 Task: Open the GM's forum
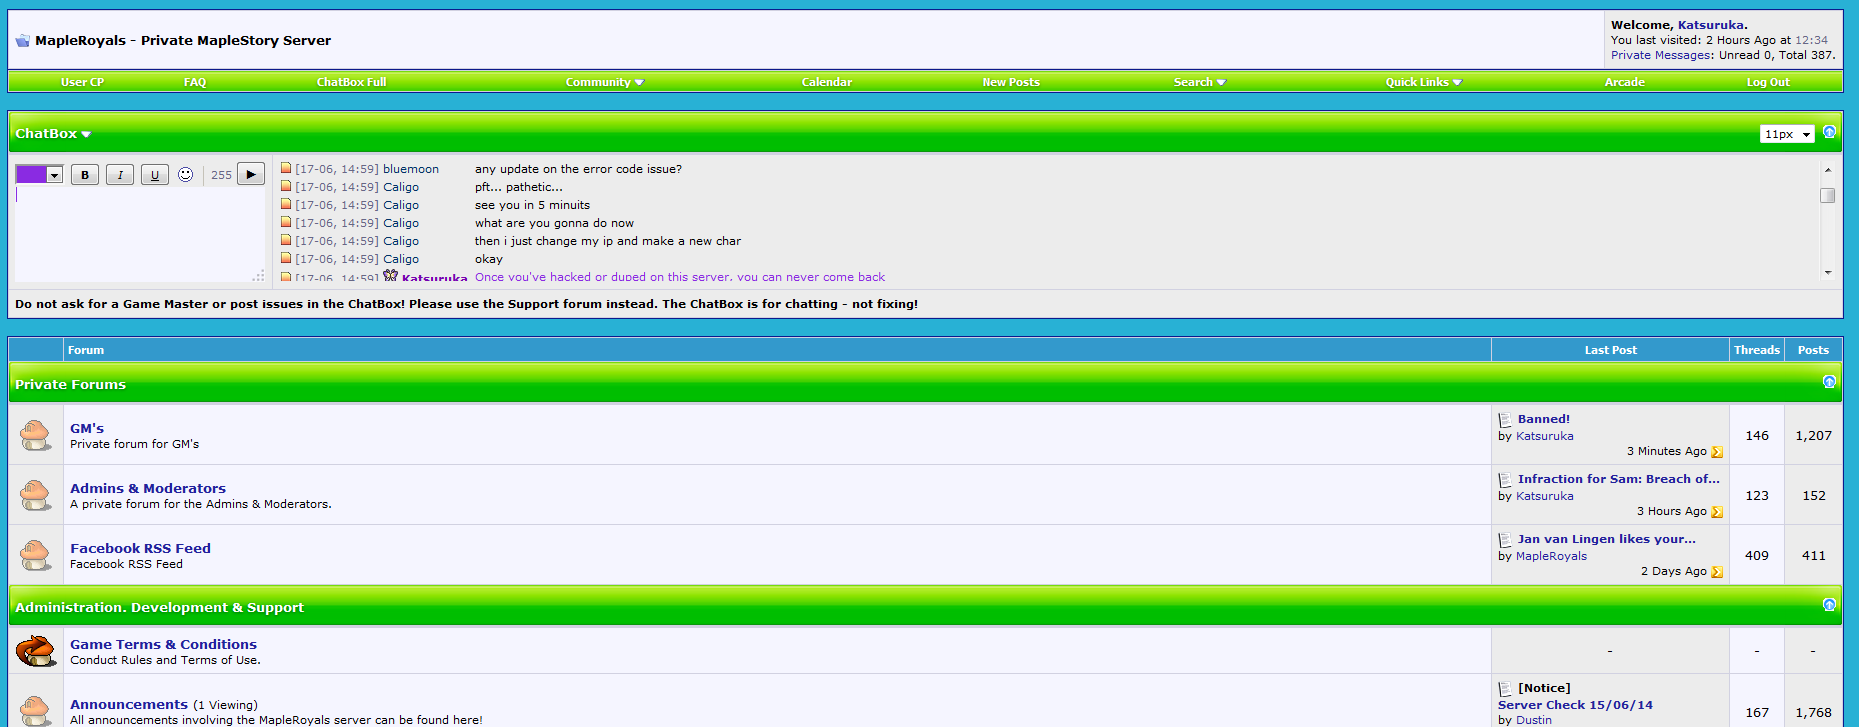(x=87, y=428)
